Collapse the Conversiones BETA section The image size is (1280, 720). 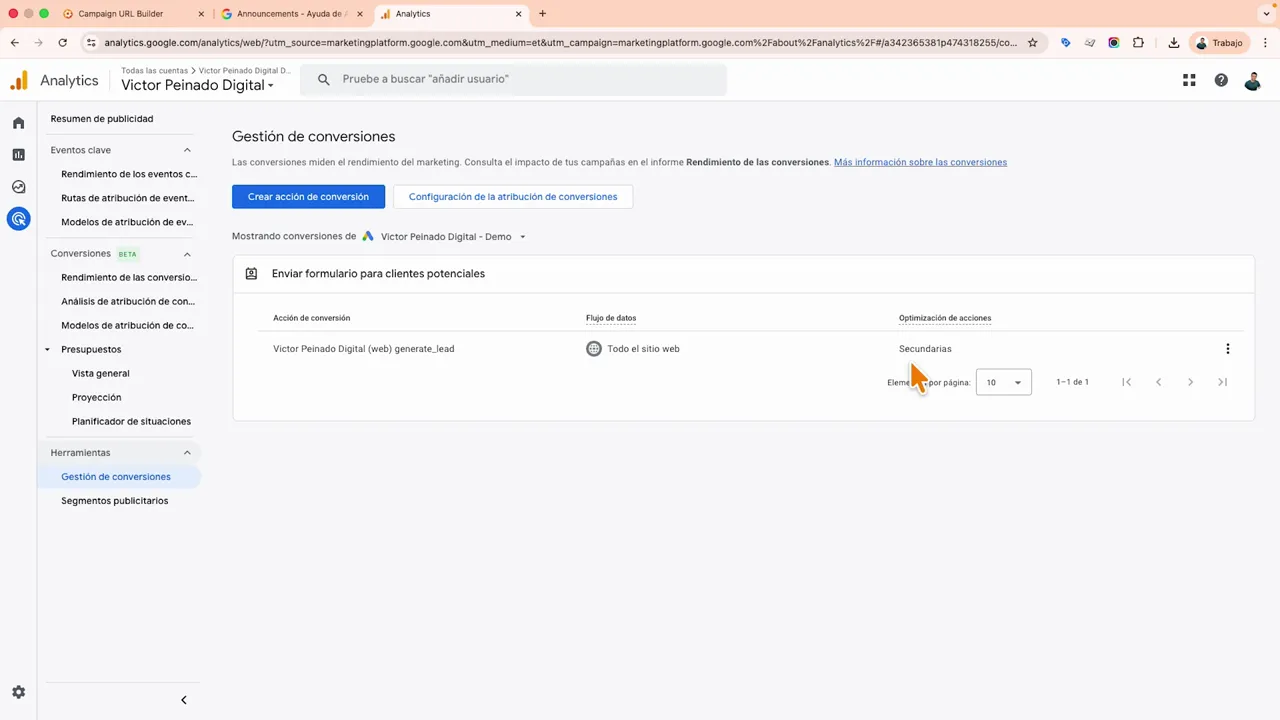(x=187, y=254)
